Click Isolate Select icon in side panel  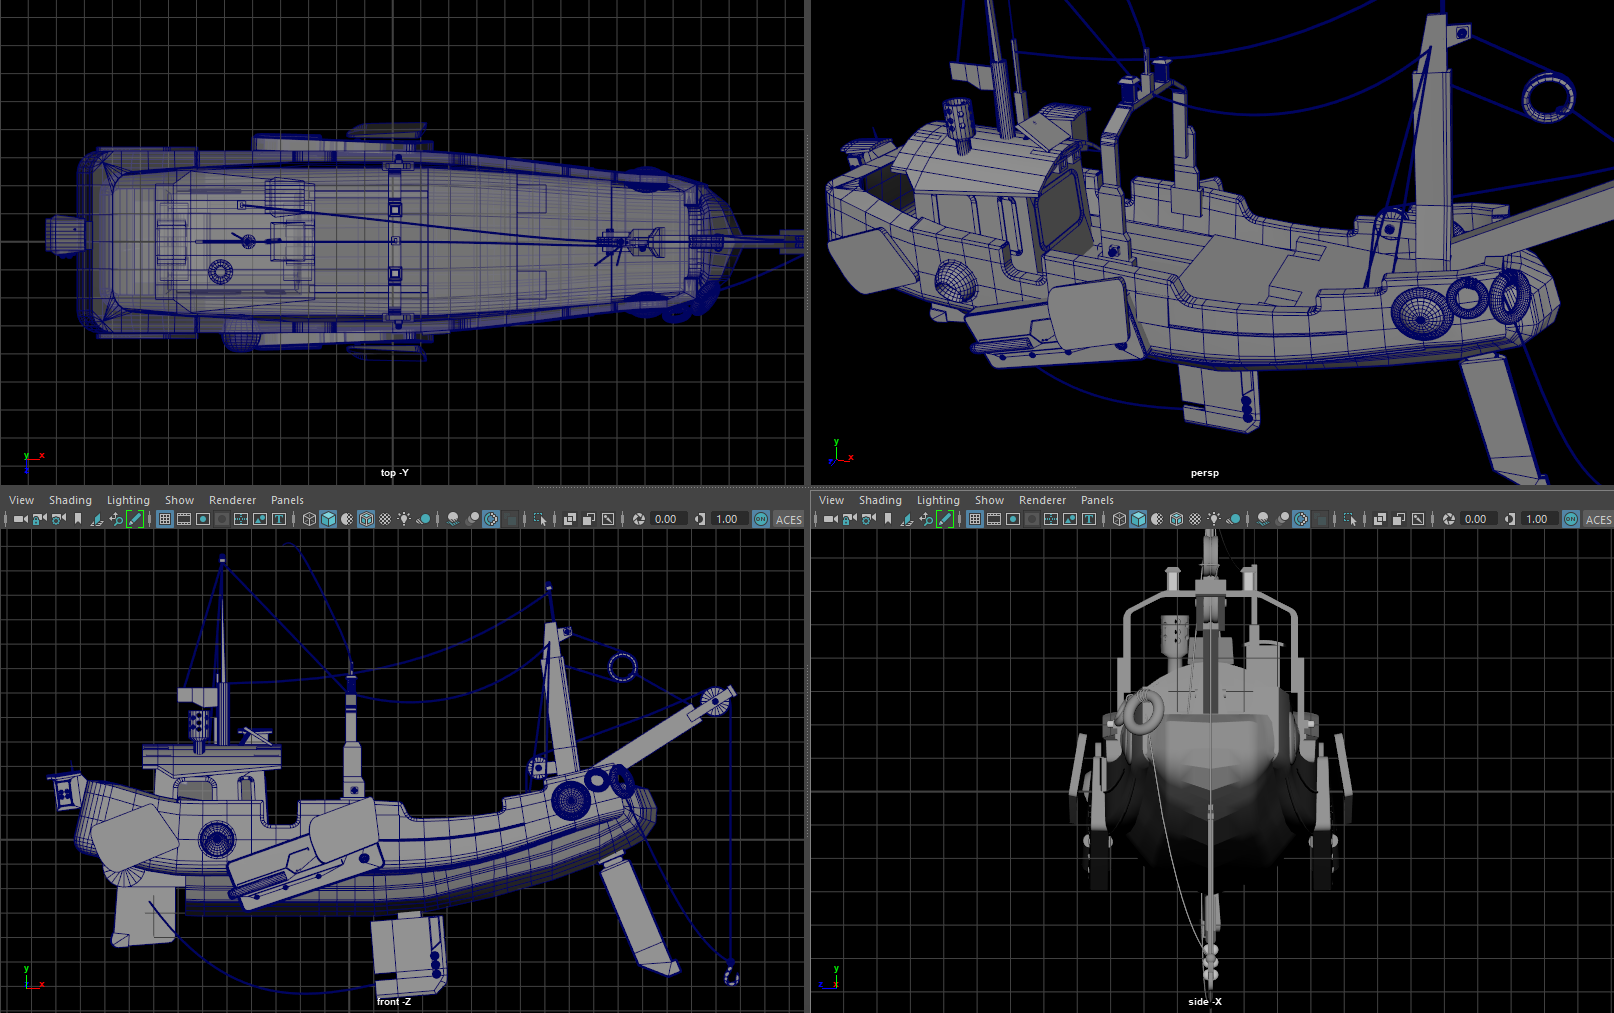pos(1350,519)
